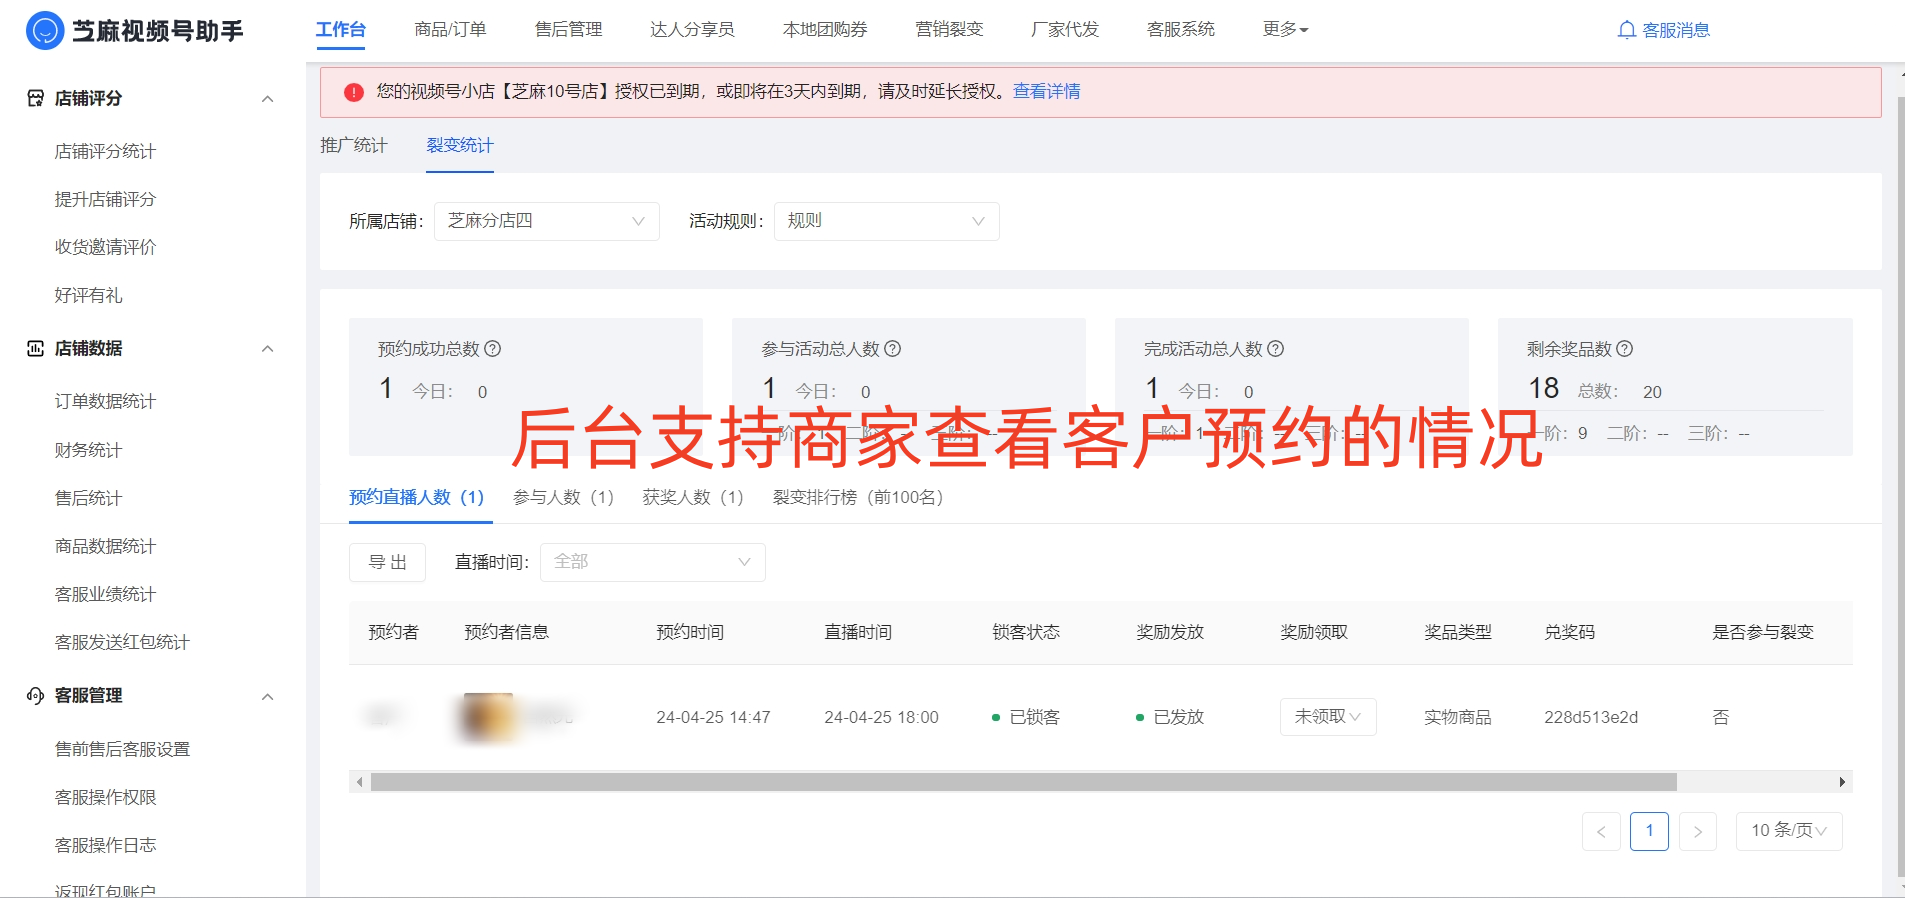Open 财务统计 in sidebar

coord(89,450)
